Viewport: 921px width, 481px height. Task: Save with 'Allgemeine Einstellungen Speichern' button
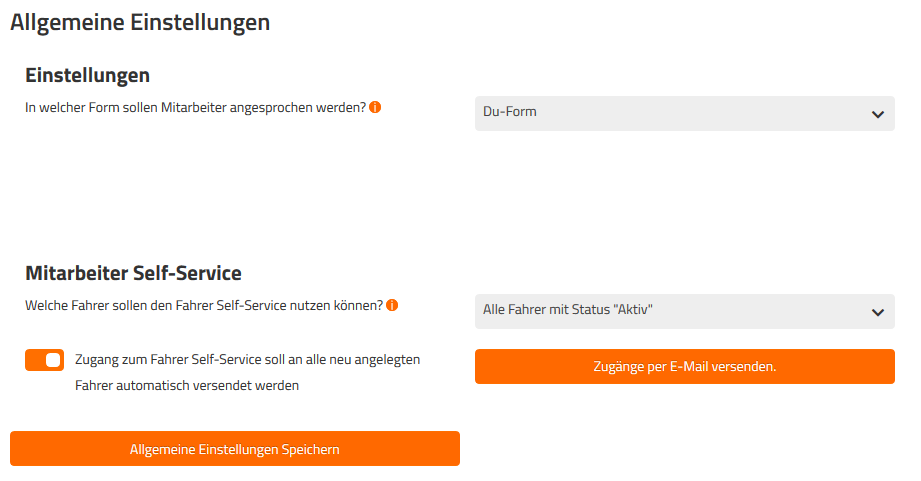(x=235, y=449)
